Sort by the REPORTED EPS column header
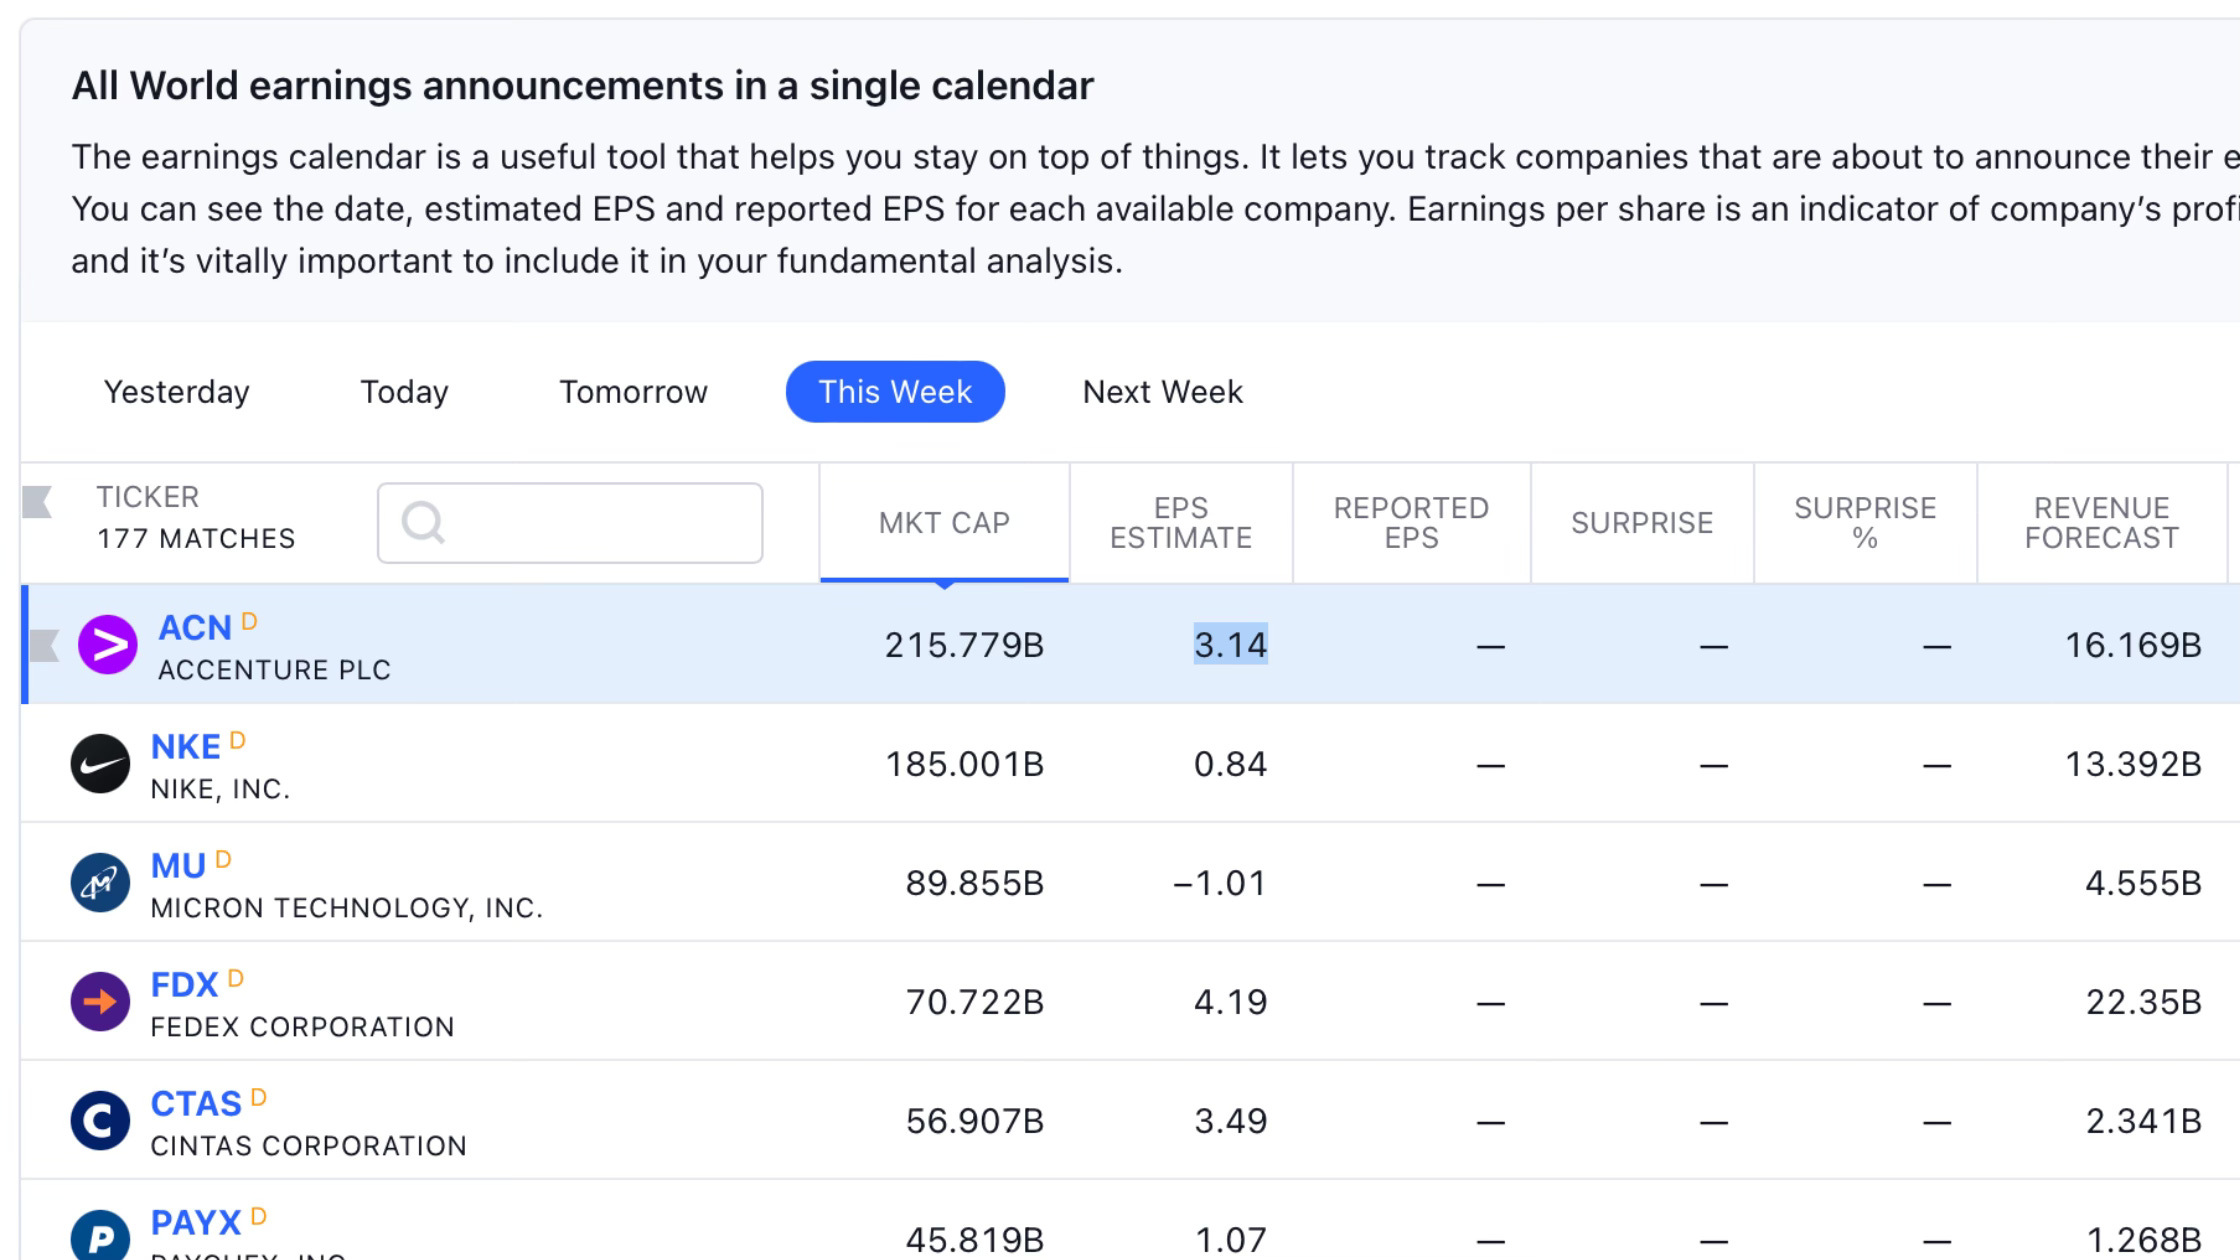Image resolution: width=2240 pixels, height=1260 pixels. point(1411,523)
